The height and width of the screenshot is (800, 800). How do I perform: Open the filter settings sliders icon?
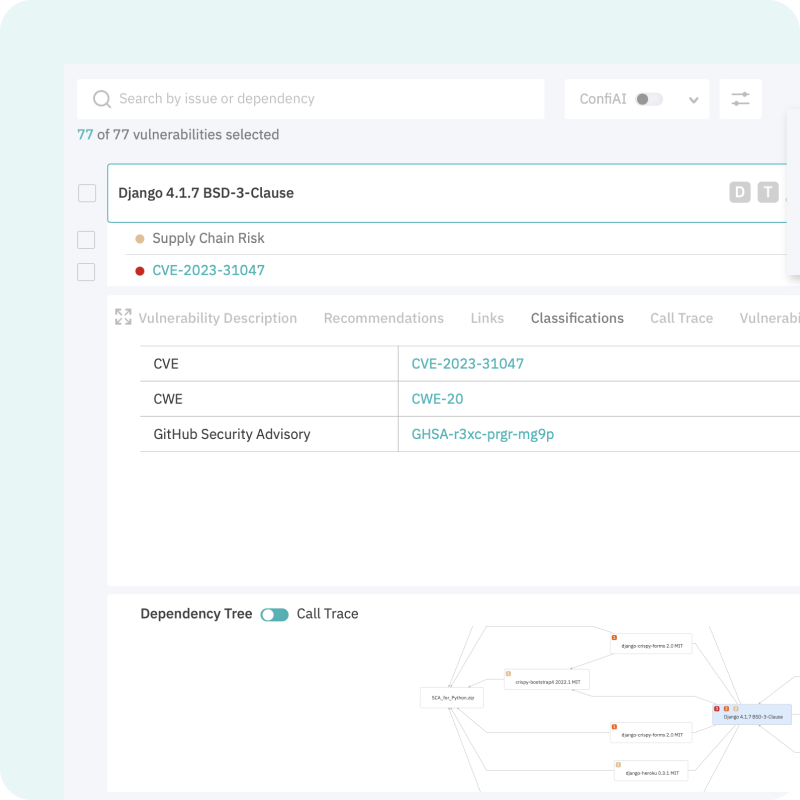(x=740, y=99)
